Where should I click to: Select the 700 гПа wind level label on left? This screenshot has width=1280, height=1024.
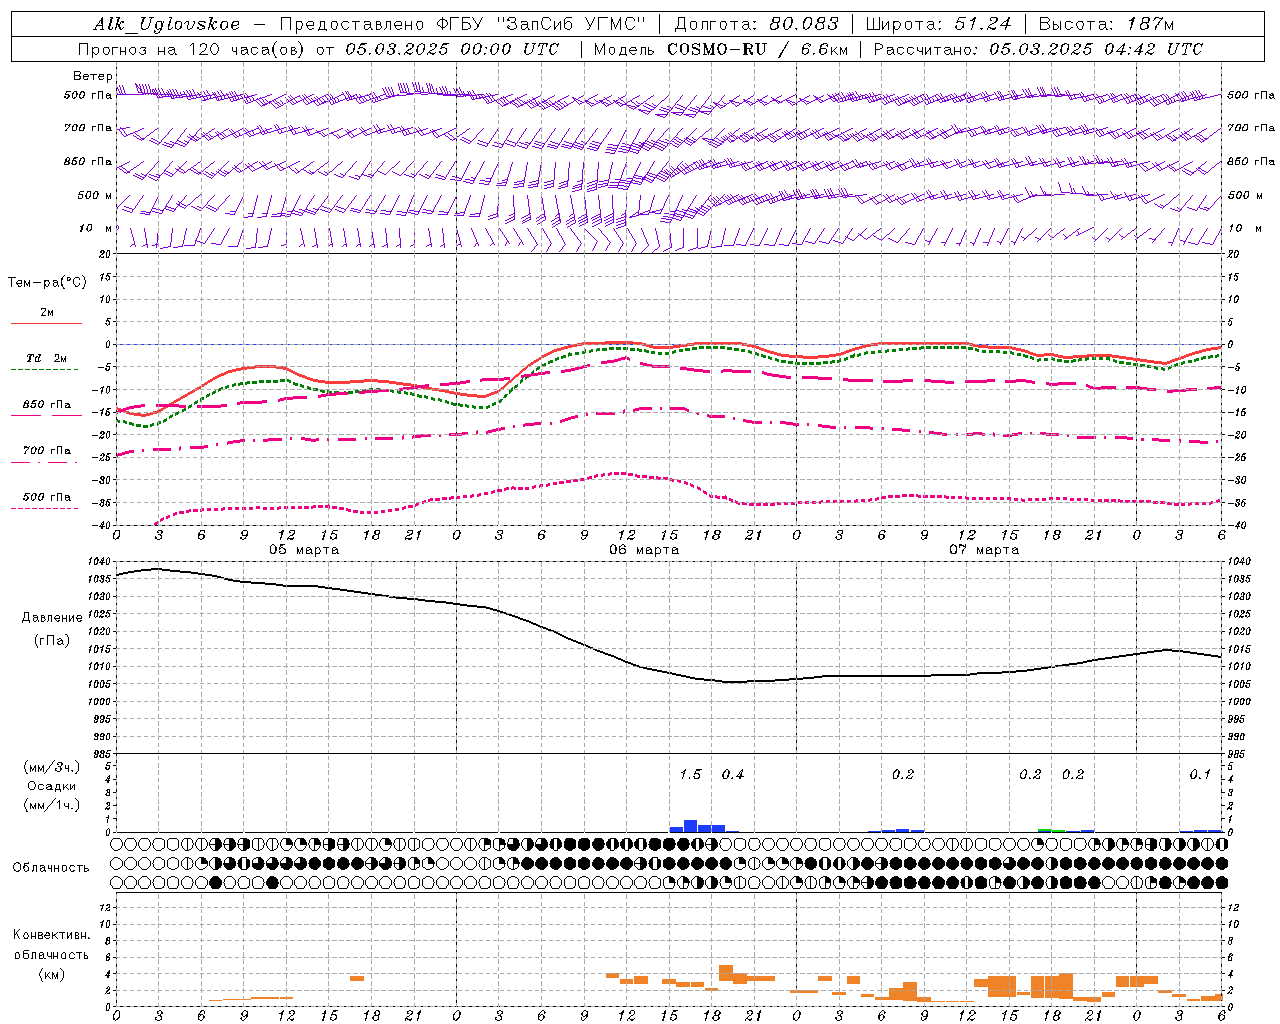(88, 128)
